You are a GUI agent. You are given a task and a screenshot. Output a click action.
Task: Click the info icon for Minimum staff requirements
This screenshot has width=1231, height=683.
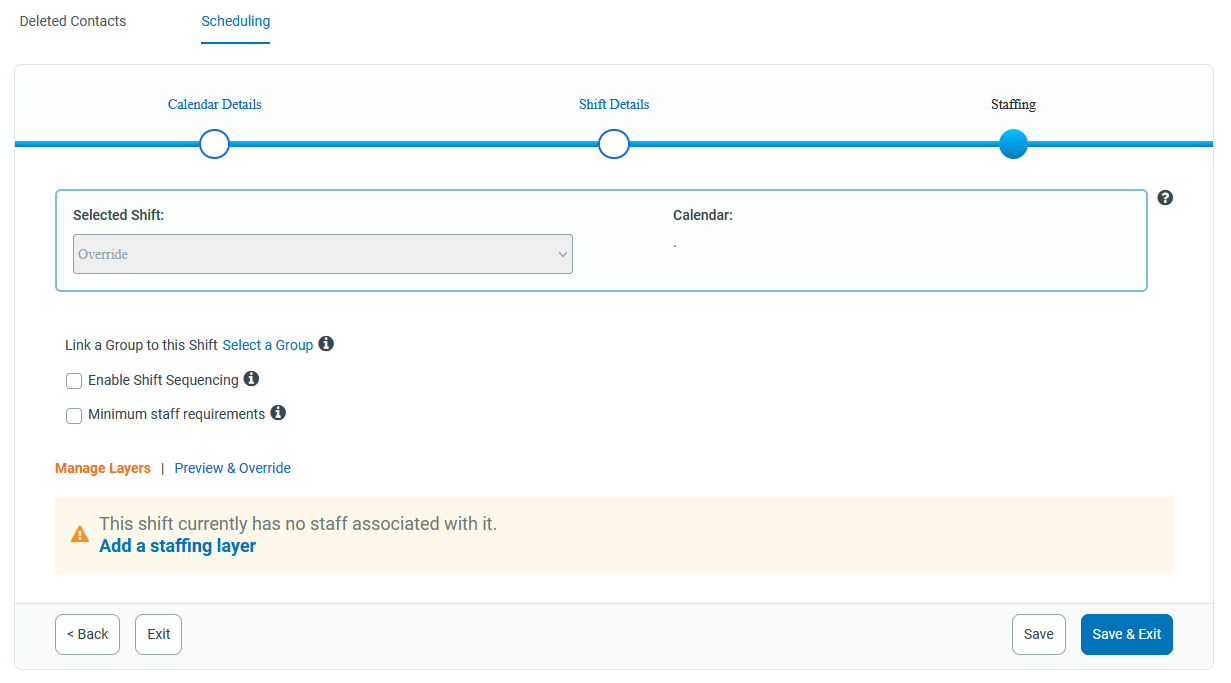[x=278, y=413]
